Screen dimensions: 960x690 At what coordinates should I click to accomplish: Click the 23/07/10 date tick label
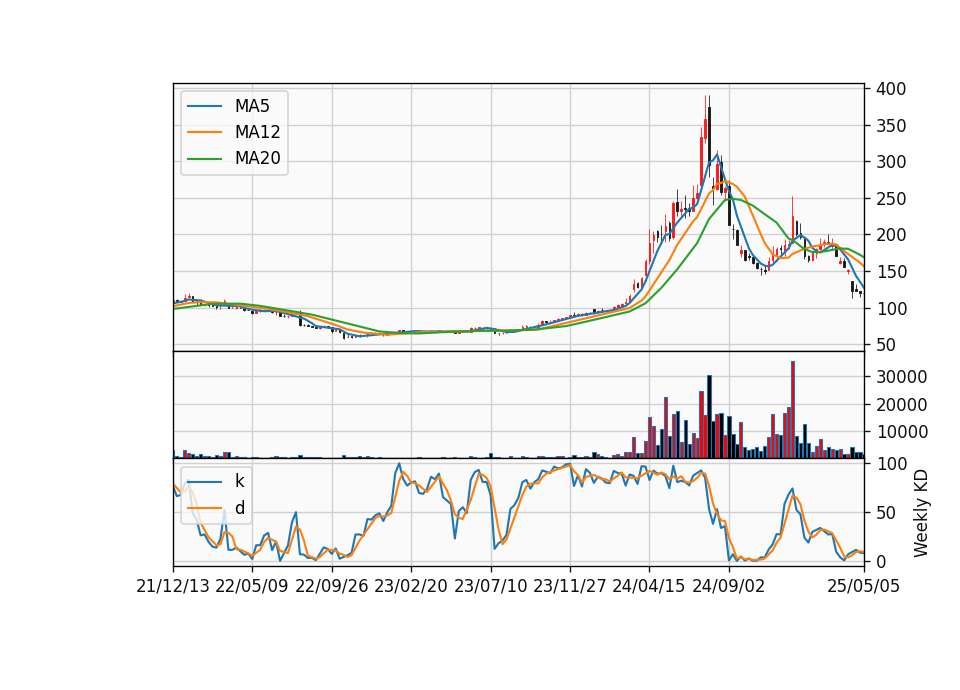490,586
